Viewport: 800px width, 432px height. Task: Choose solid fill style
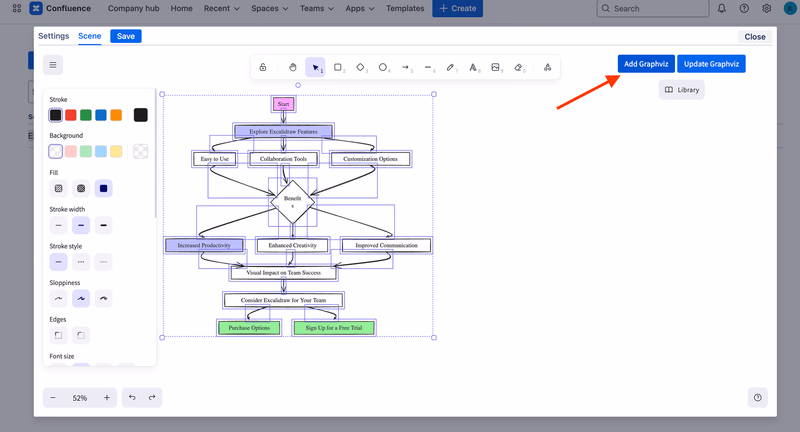pyautogui.click(x=104, y=188)
